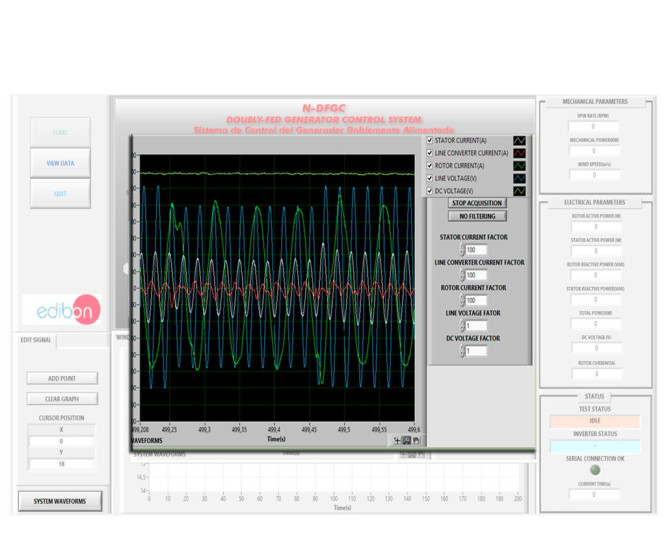This screenshot has width=666, height=538.
Task: Click the Line Voltage plot legend icon
Action: (x=520, y=178)
